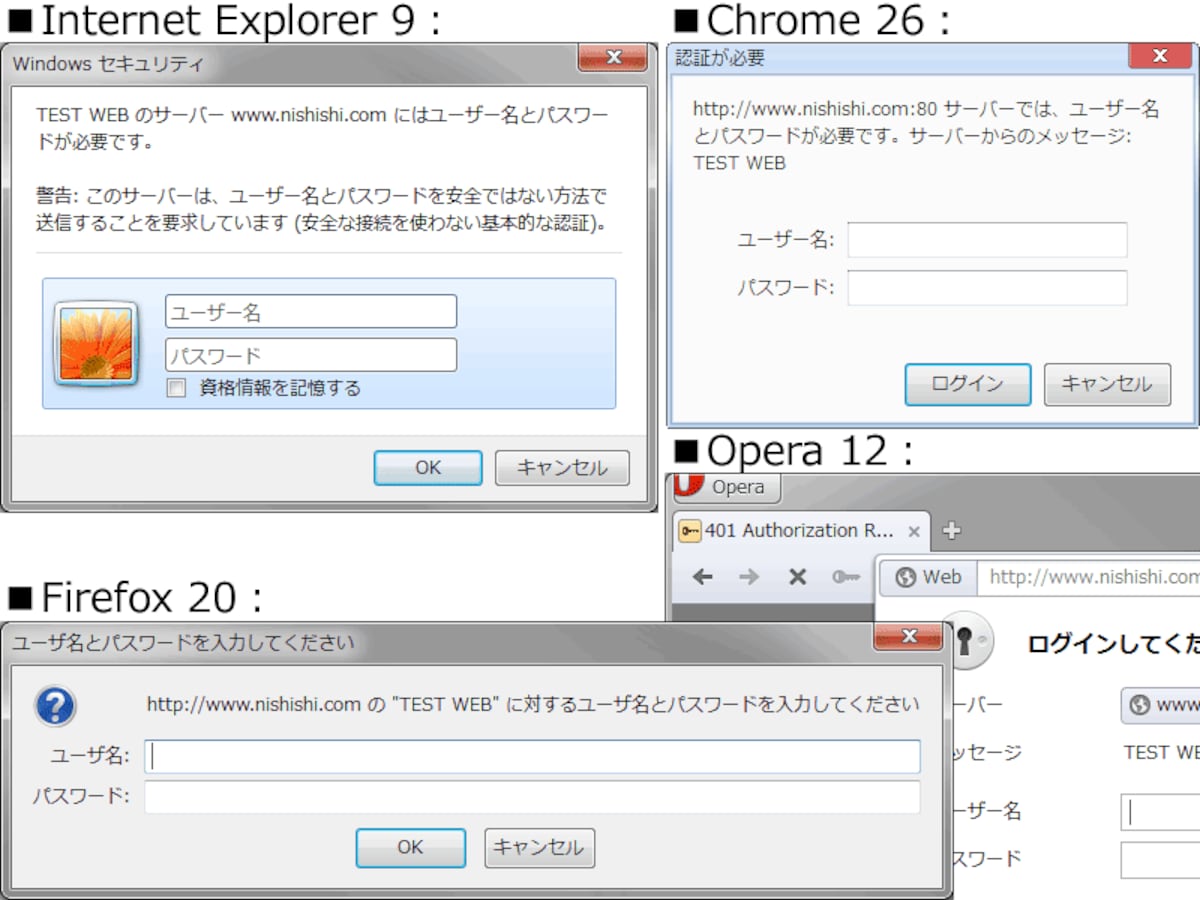Click the ログイン button in Chrome dialog
Viewport: 1200px width, 900px height.
click(967, 384)
